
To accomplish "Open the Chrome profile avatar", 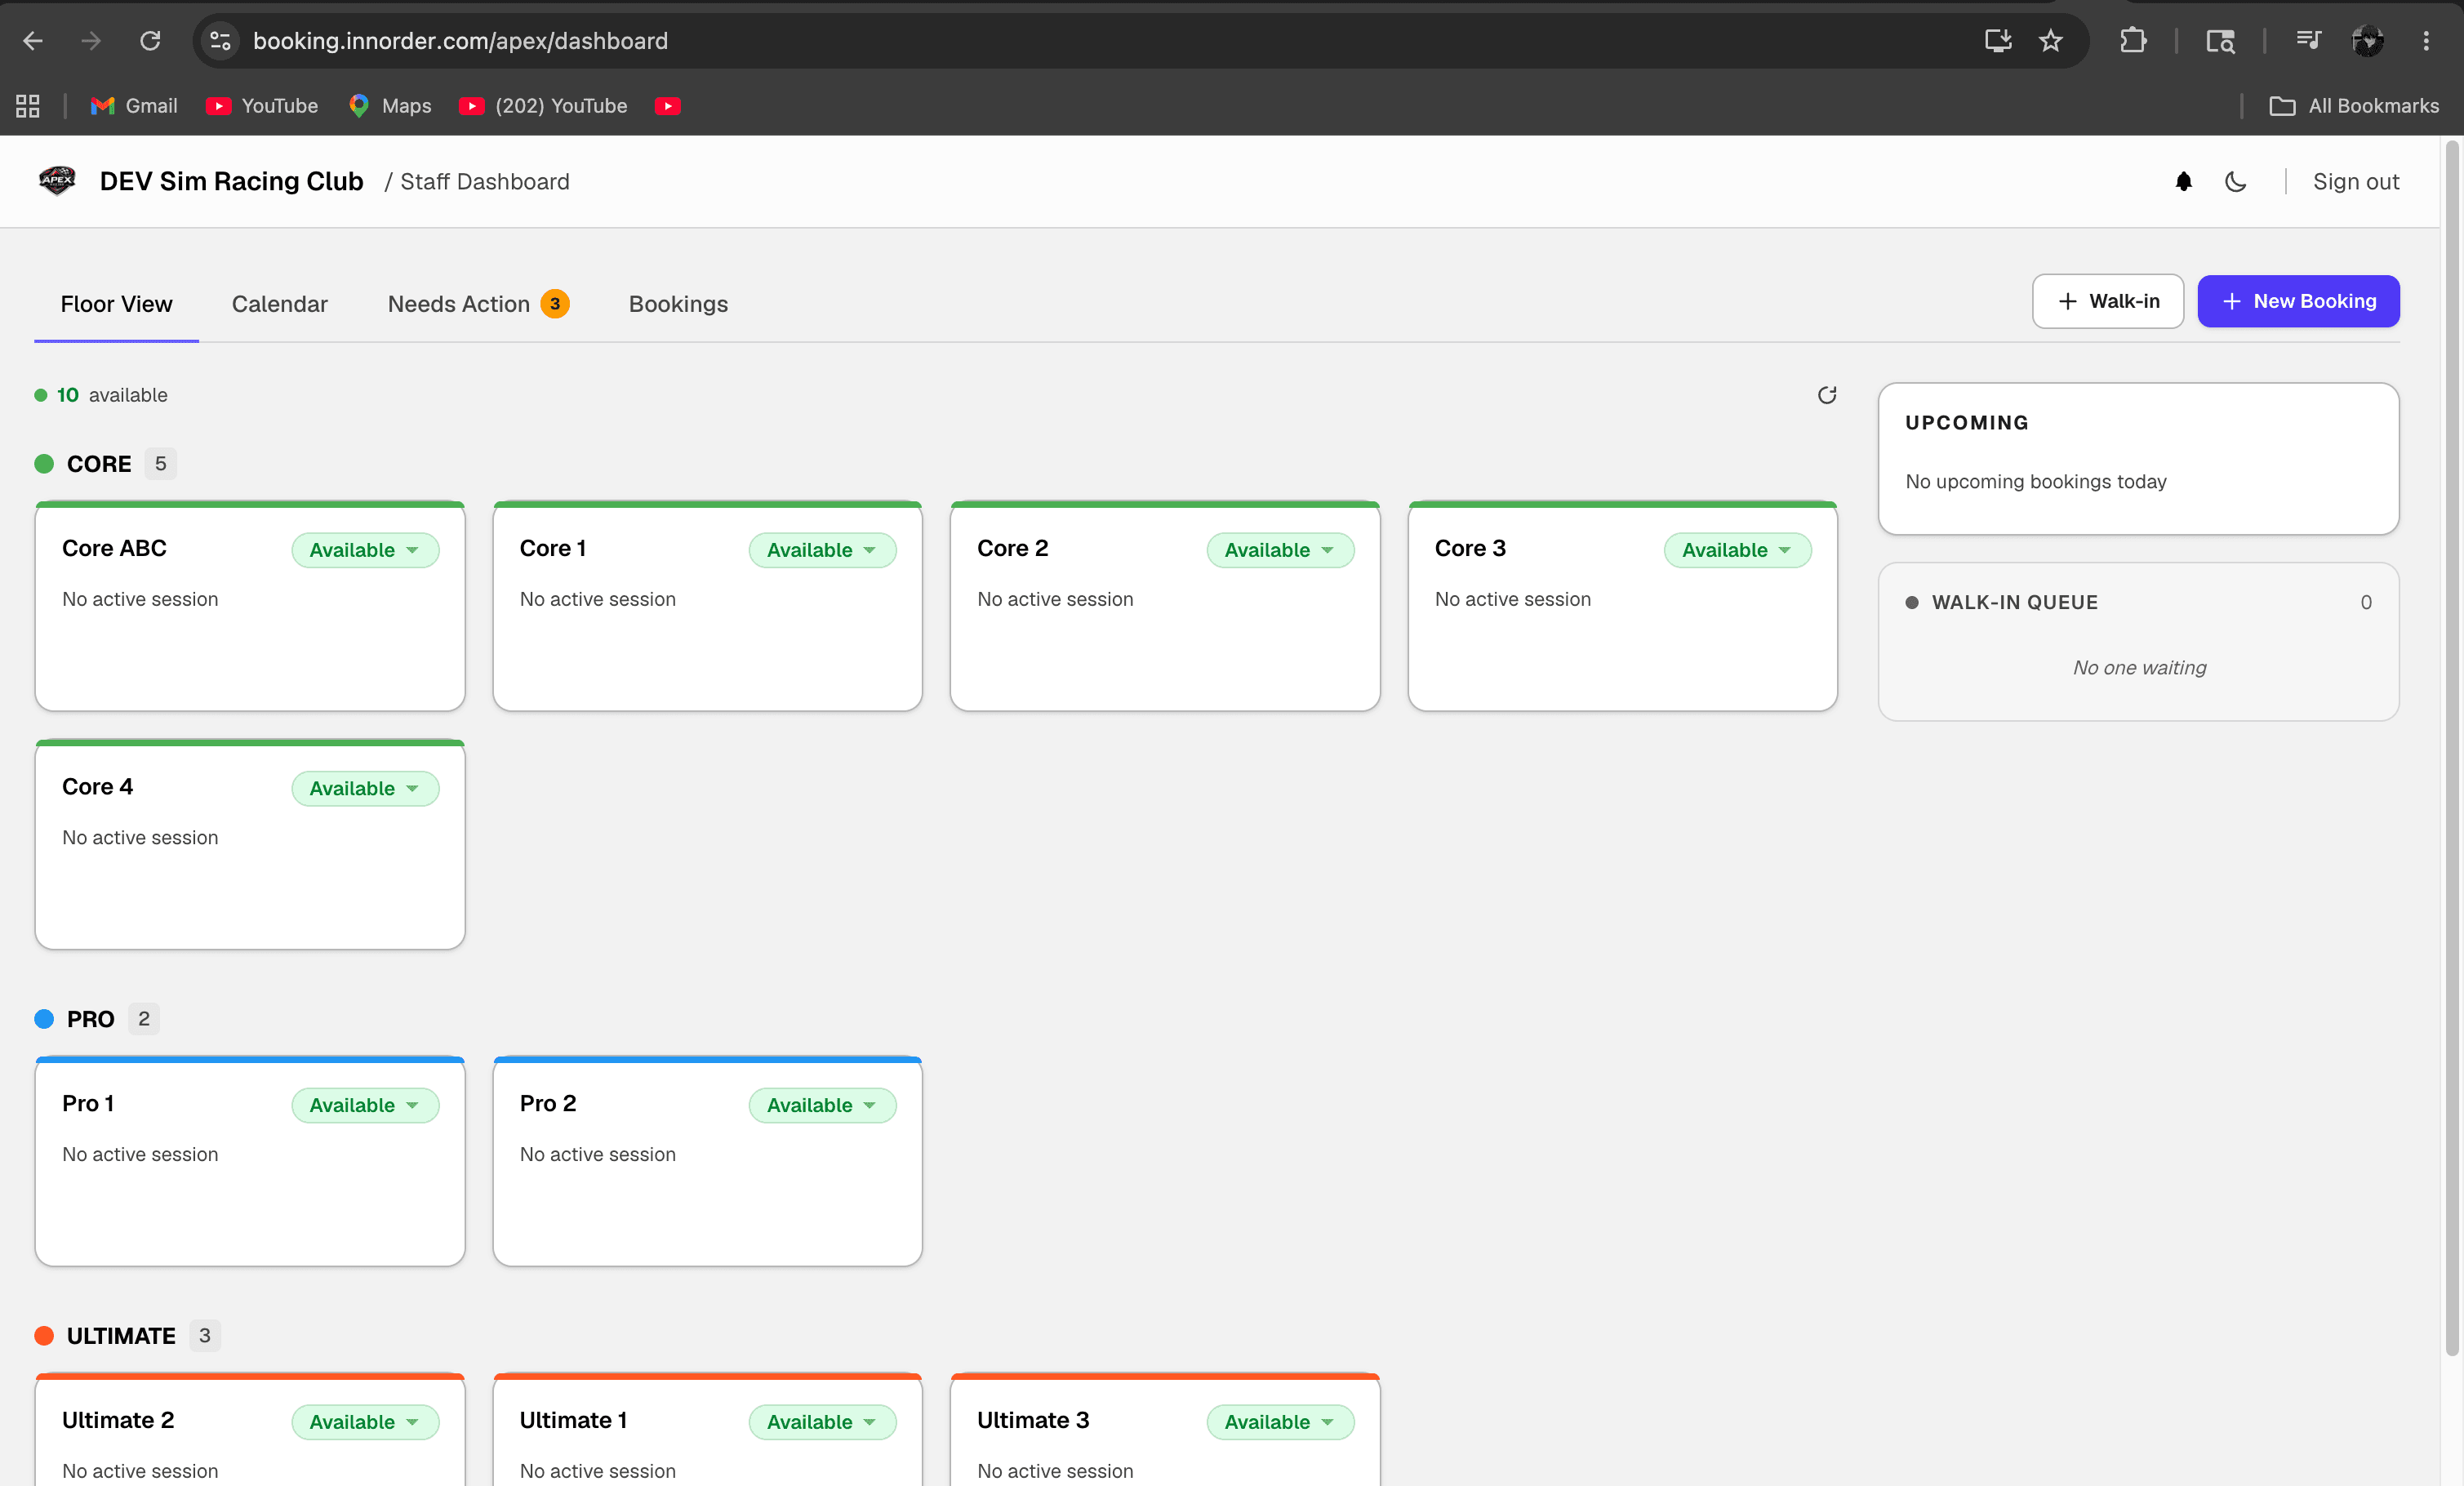I will tap(2367, 41).
